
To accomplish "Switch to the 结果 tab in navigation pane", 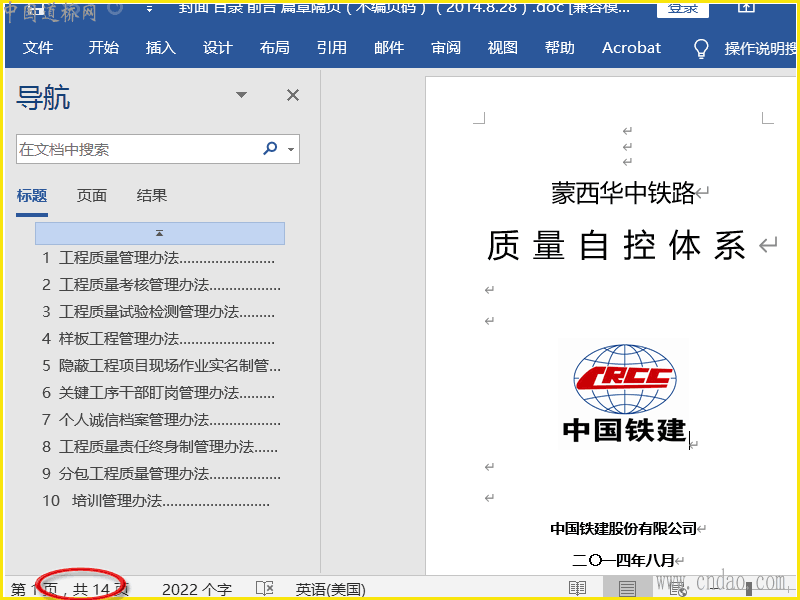I will [x=152, y=195].
